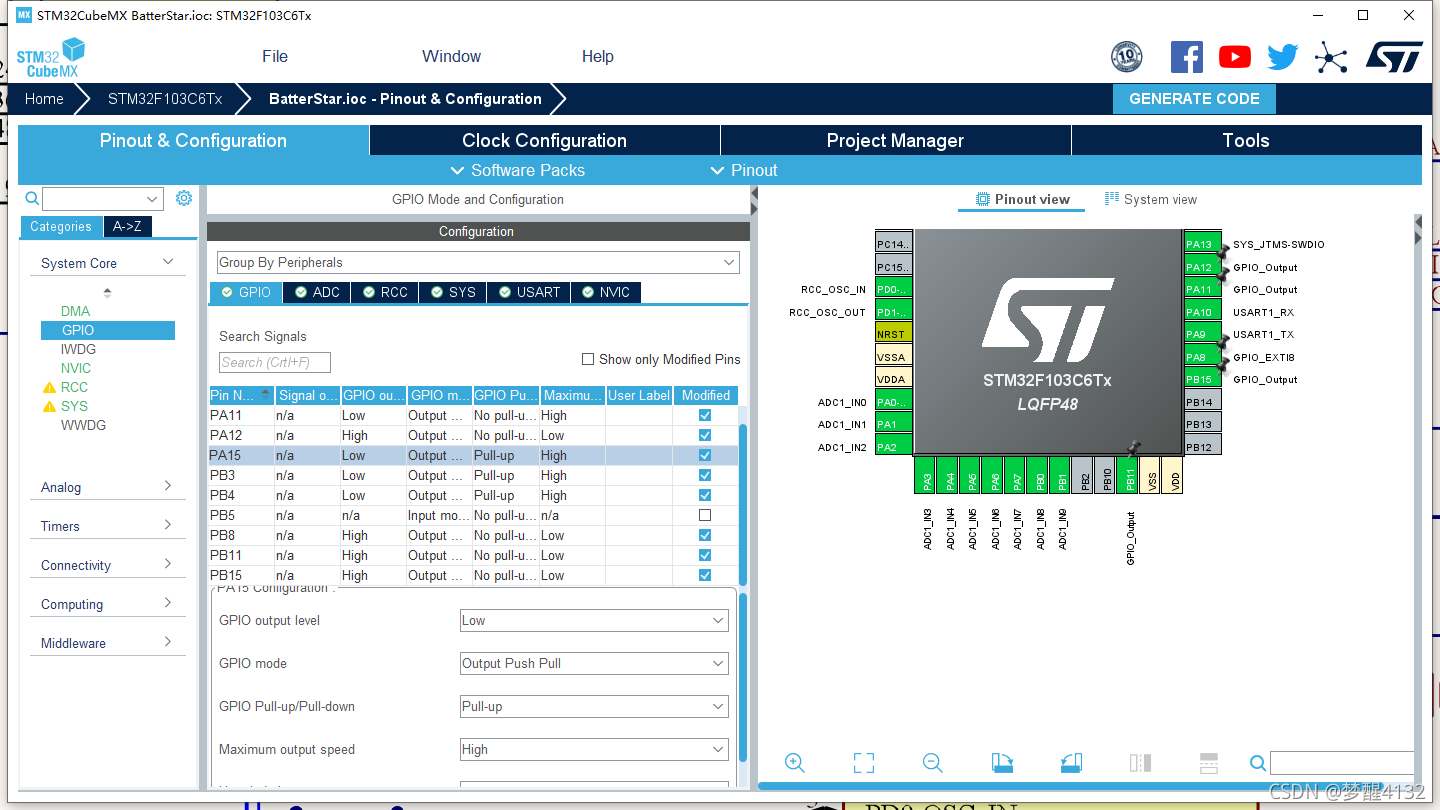Open the File menu
This screenshot has height=810, width=1440.
click(x=275, y=56)
